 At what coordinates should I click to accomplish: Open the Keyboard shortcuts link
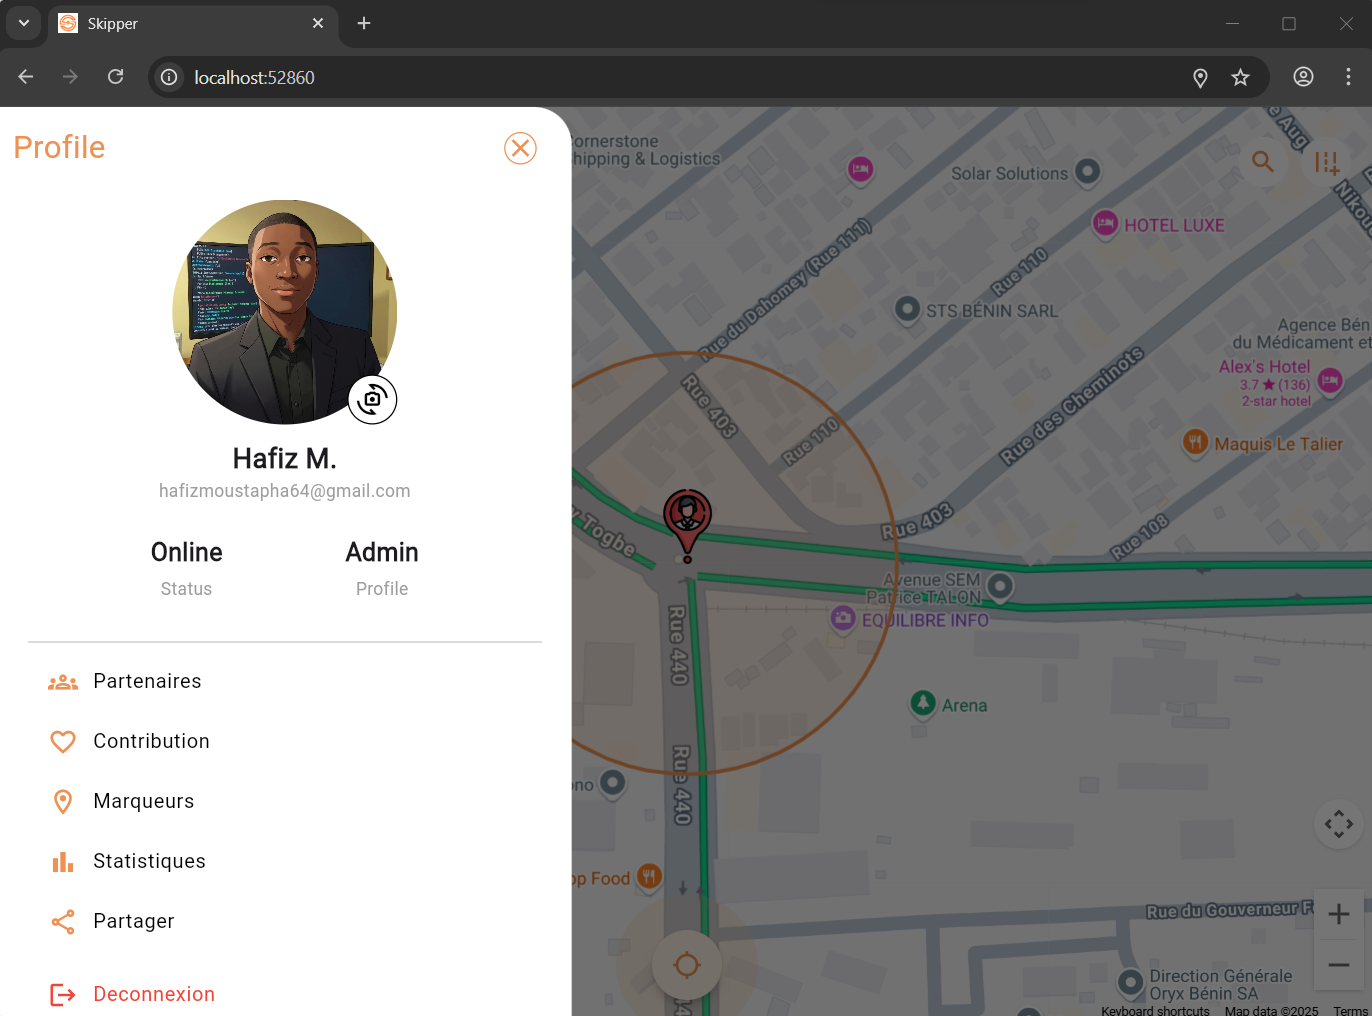pos(1155,1011)
